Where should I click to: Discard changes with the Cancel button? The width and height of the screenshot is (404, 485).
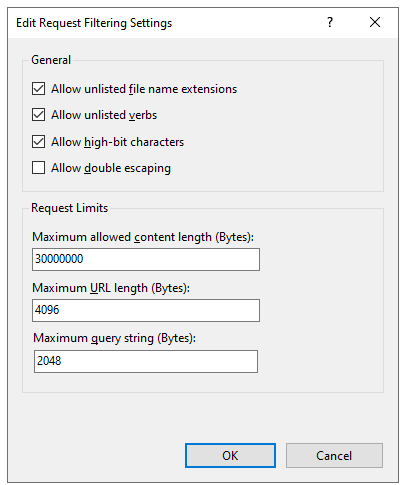[x=334, y=455]
